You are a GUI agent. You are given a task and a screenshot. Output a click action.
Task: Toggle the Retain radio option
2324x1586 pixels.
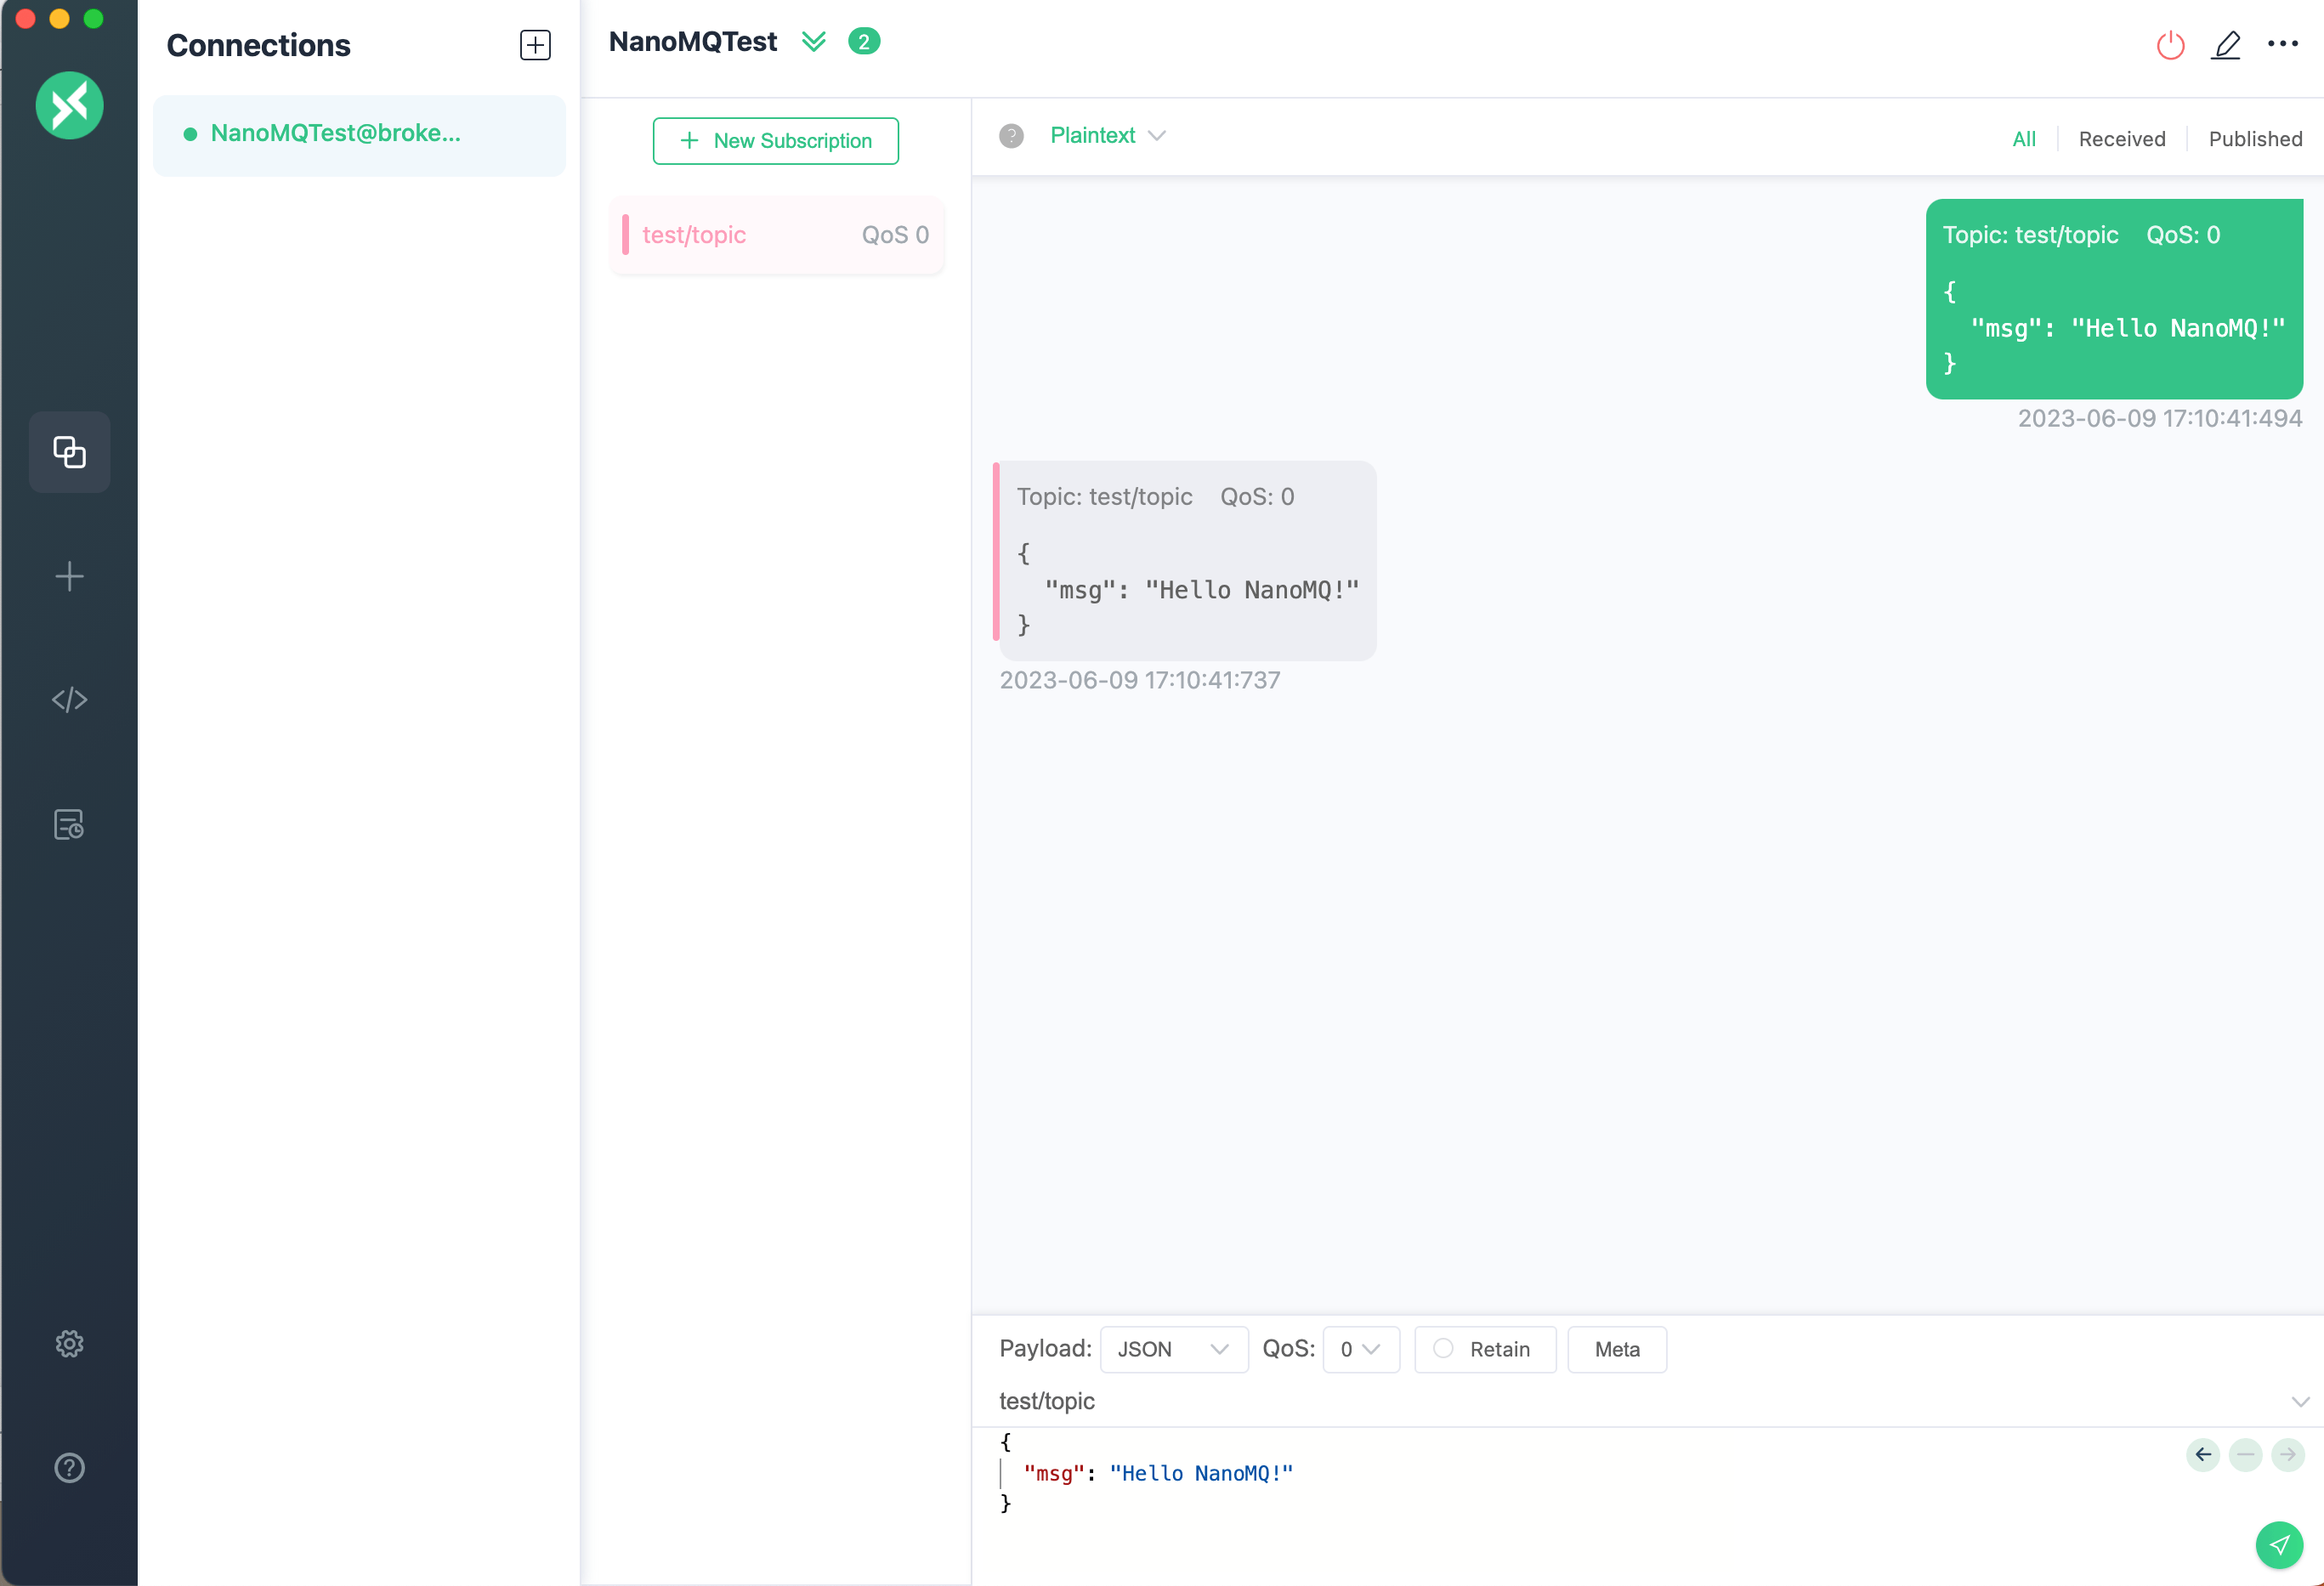tap(1444, 1348)
